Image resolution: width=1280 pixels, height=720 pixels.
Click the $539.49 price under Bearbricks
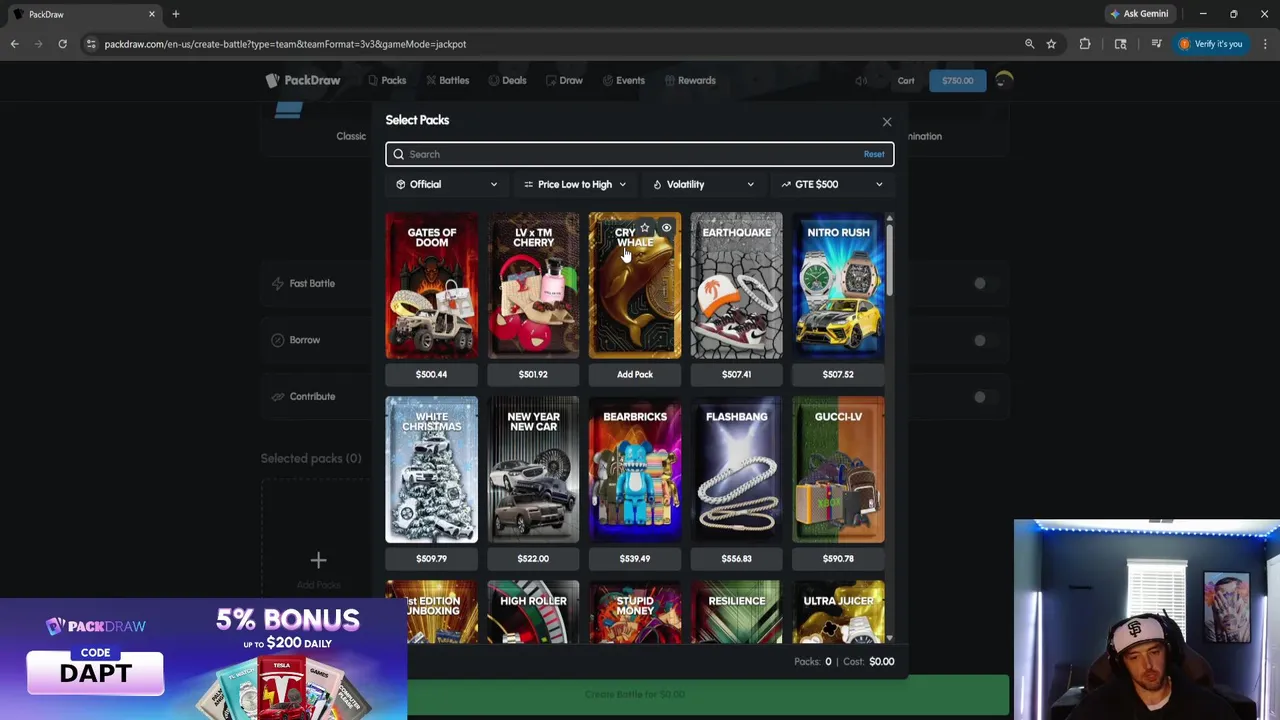[x=635, y=559]
